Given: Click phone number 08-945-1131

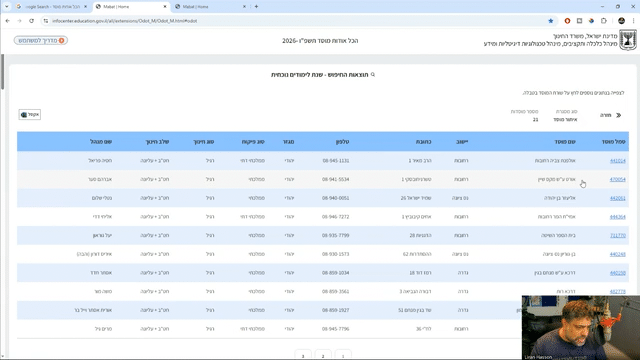Looking at the screenshot, I should click(x=336, y=161).
